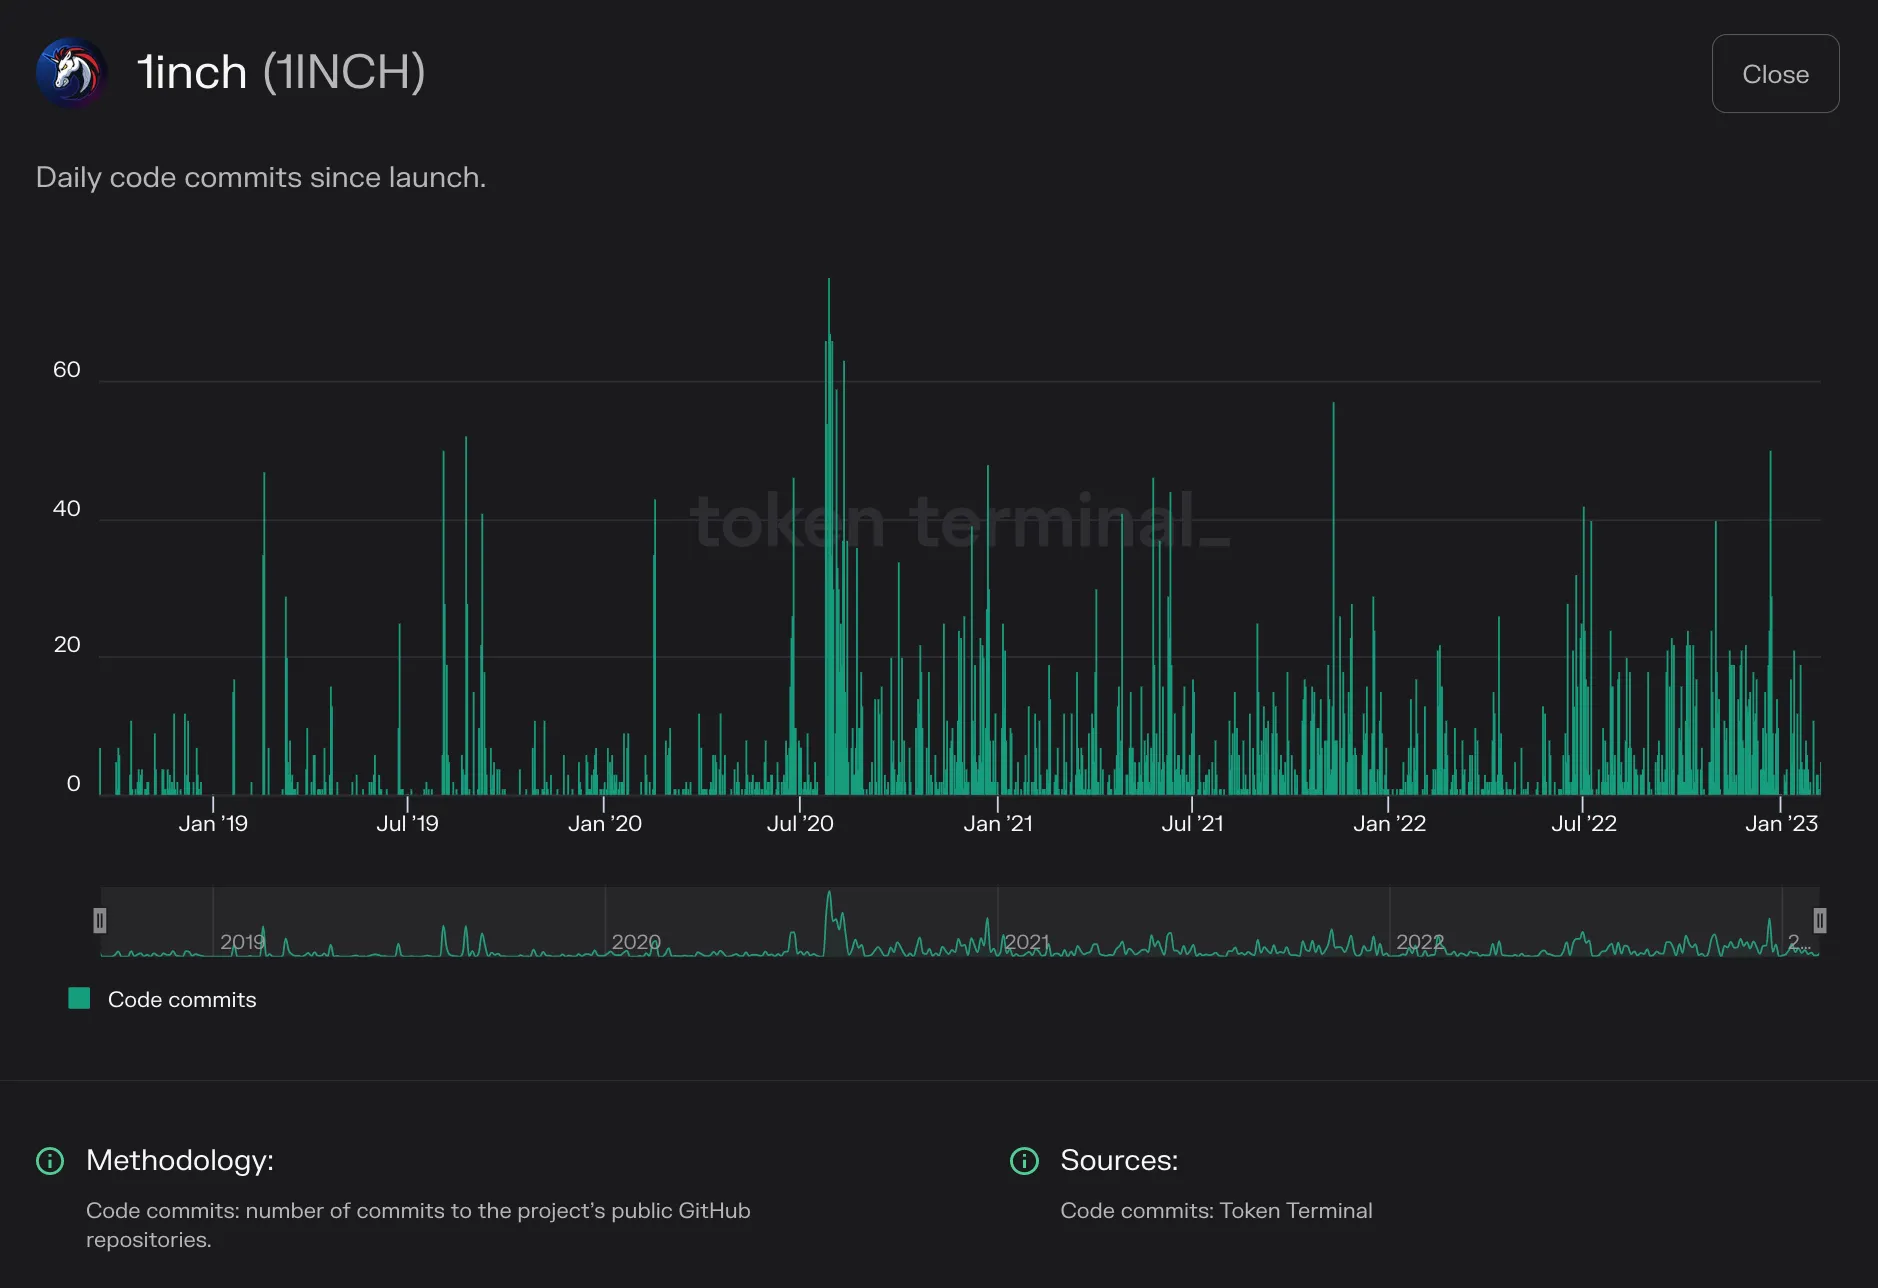Click the 1inch (1INCH) title

point(281,72)
